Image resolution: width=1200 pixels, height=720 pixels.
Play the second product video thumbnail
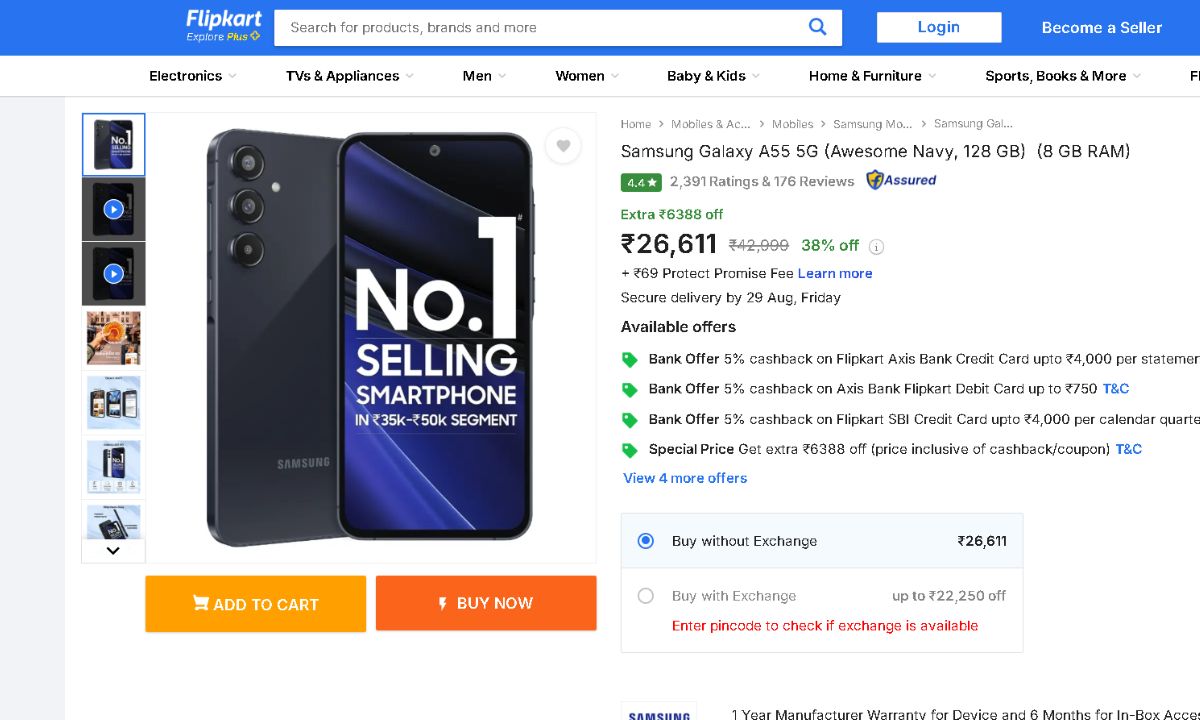(x=113, y=273)
